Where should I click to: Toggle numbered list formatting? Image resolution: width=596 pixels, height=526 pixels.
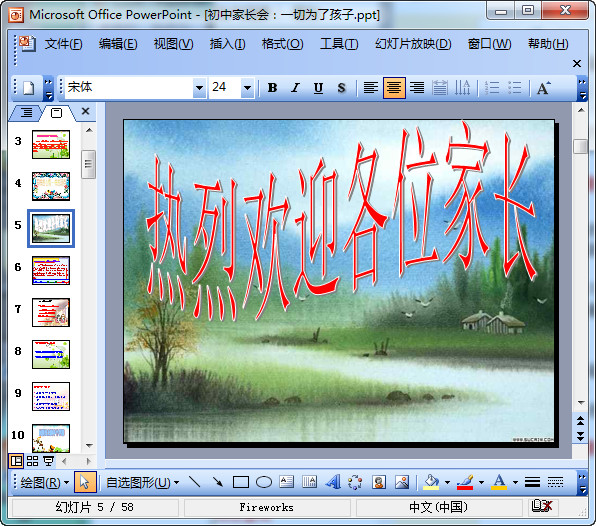click(x=492, y=88)
